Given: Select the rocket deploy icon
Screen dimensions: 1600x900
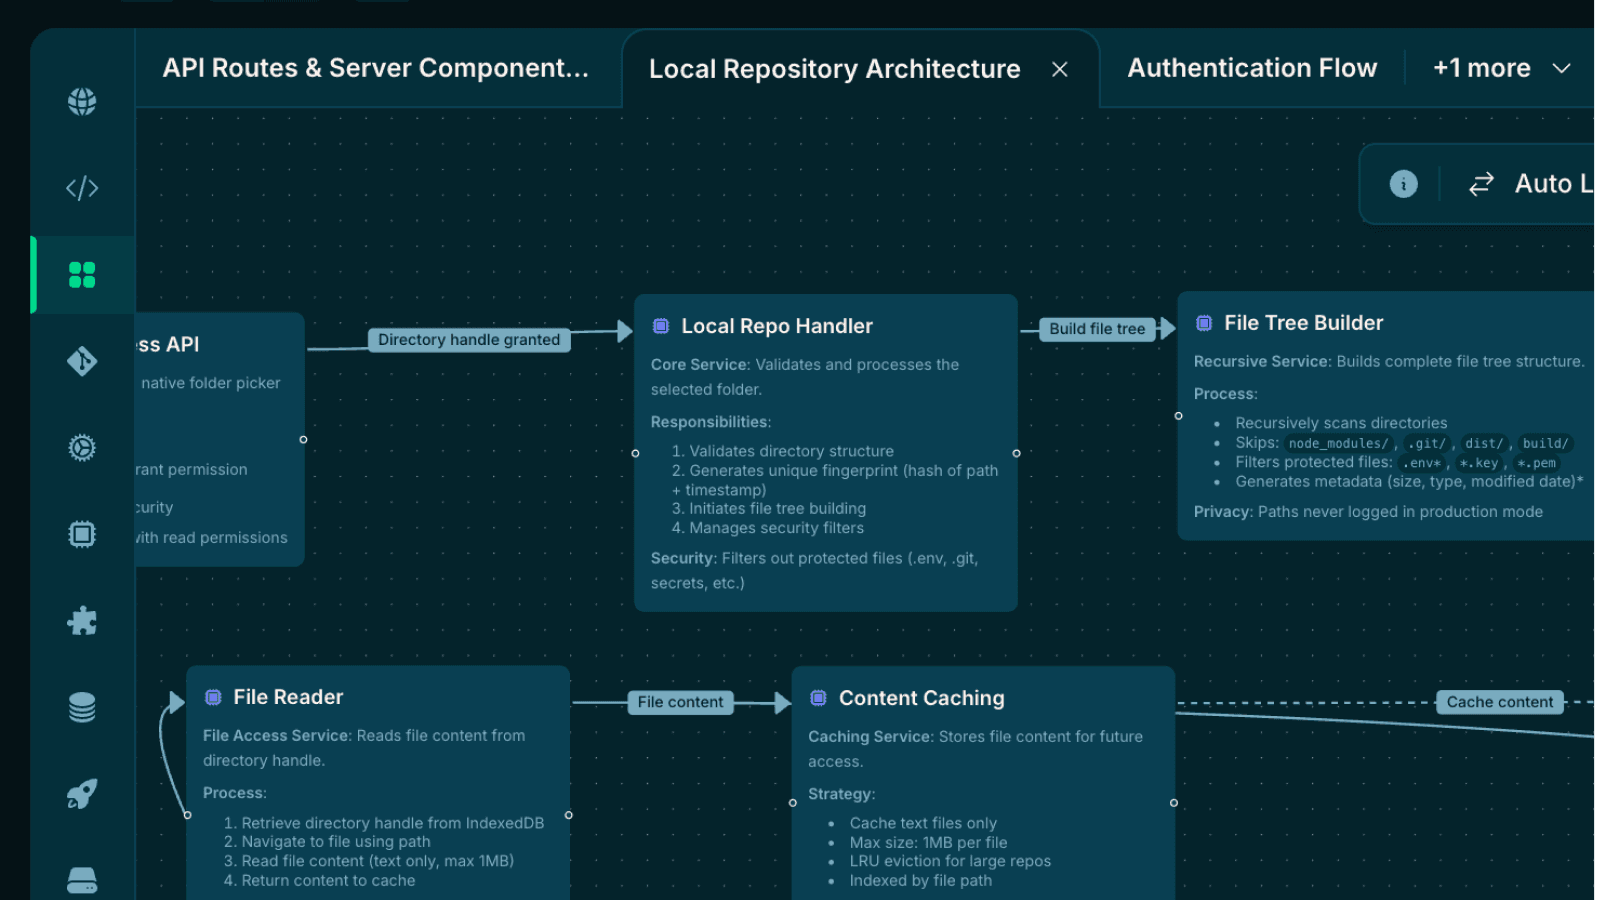Looking at the screenshot, I should coord(82,793).
